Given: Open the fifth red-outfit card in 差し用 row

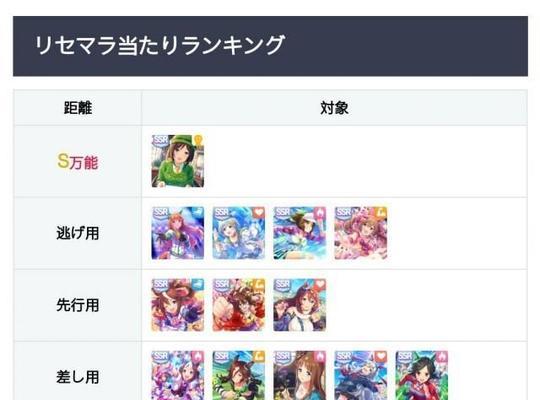Looking at the screenshot, I should click(x=422, y=375).
